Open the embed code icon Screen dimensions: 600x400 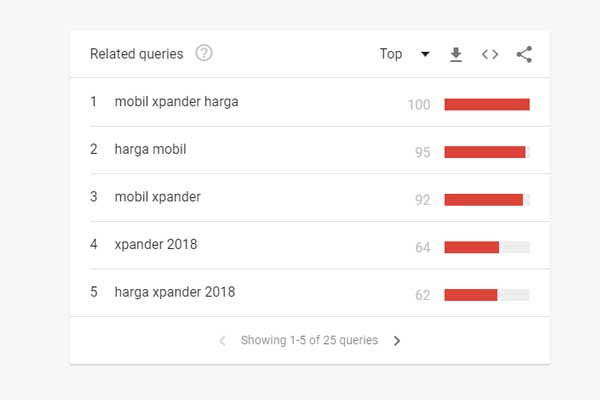(x=490, y=54)
